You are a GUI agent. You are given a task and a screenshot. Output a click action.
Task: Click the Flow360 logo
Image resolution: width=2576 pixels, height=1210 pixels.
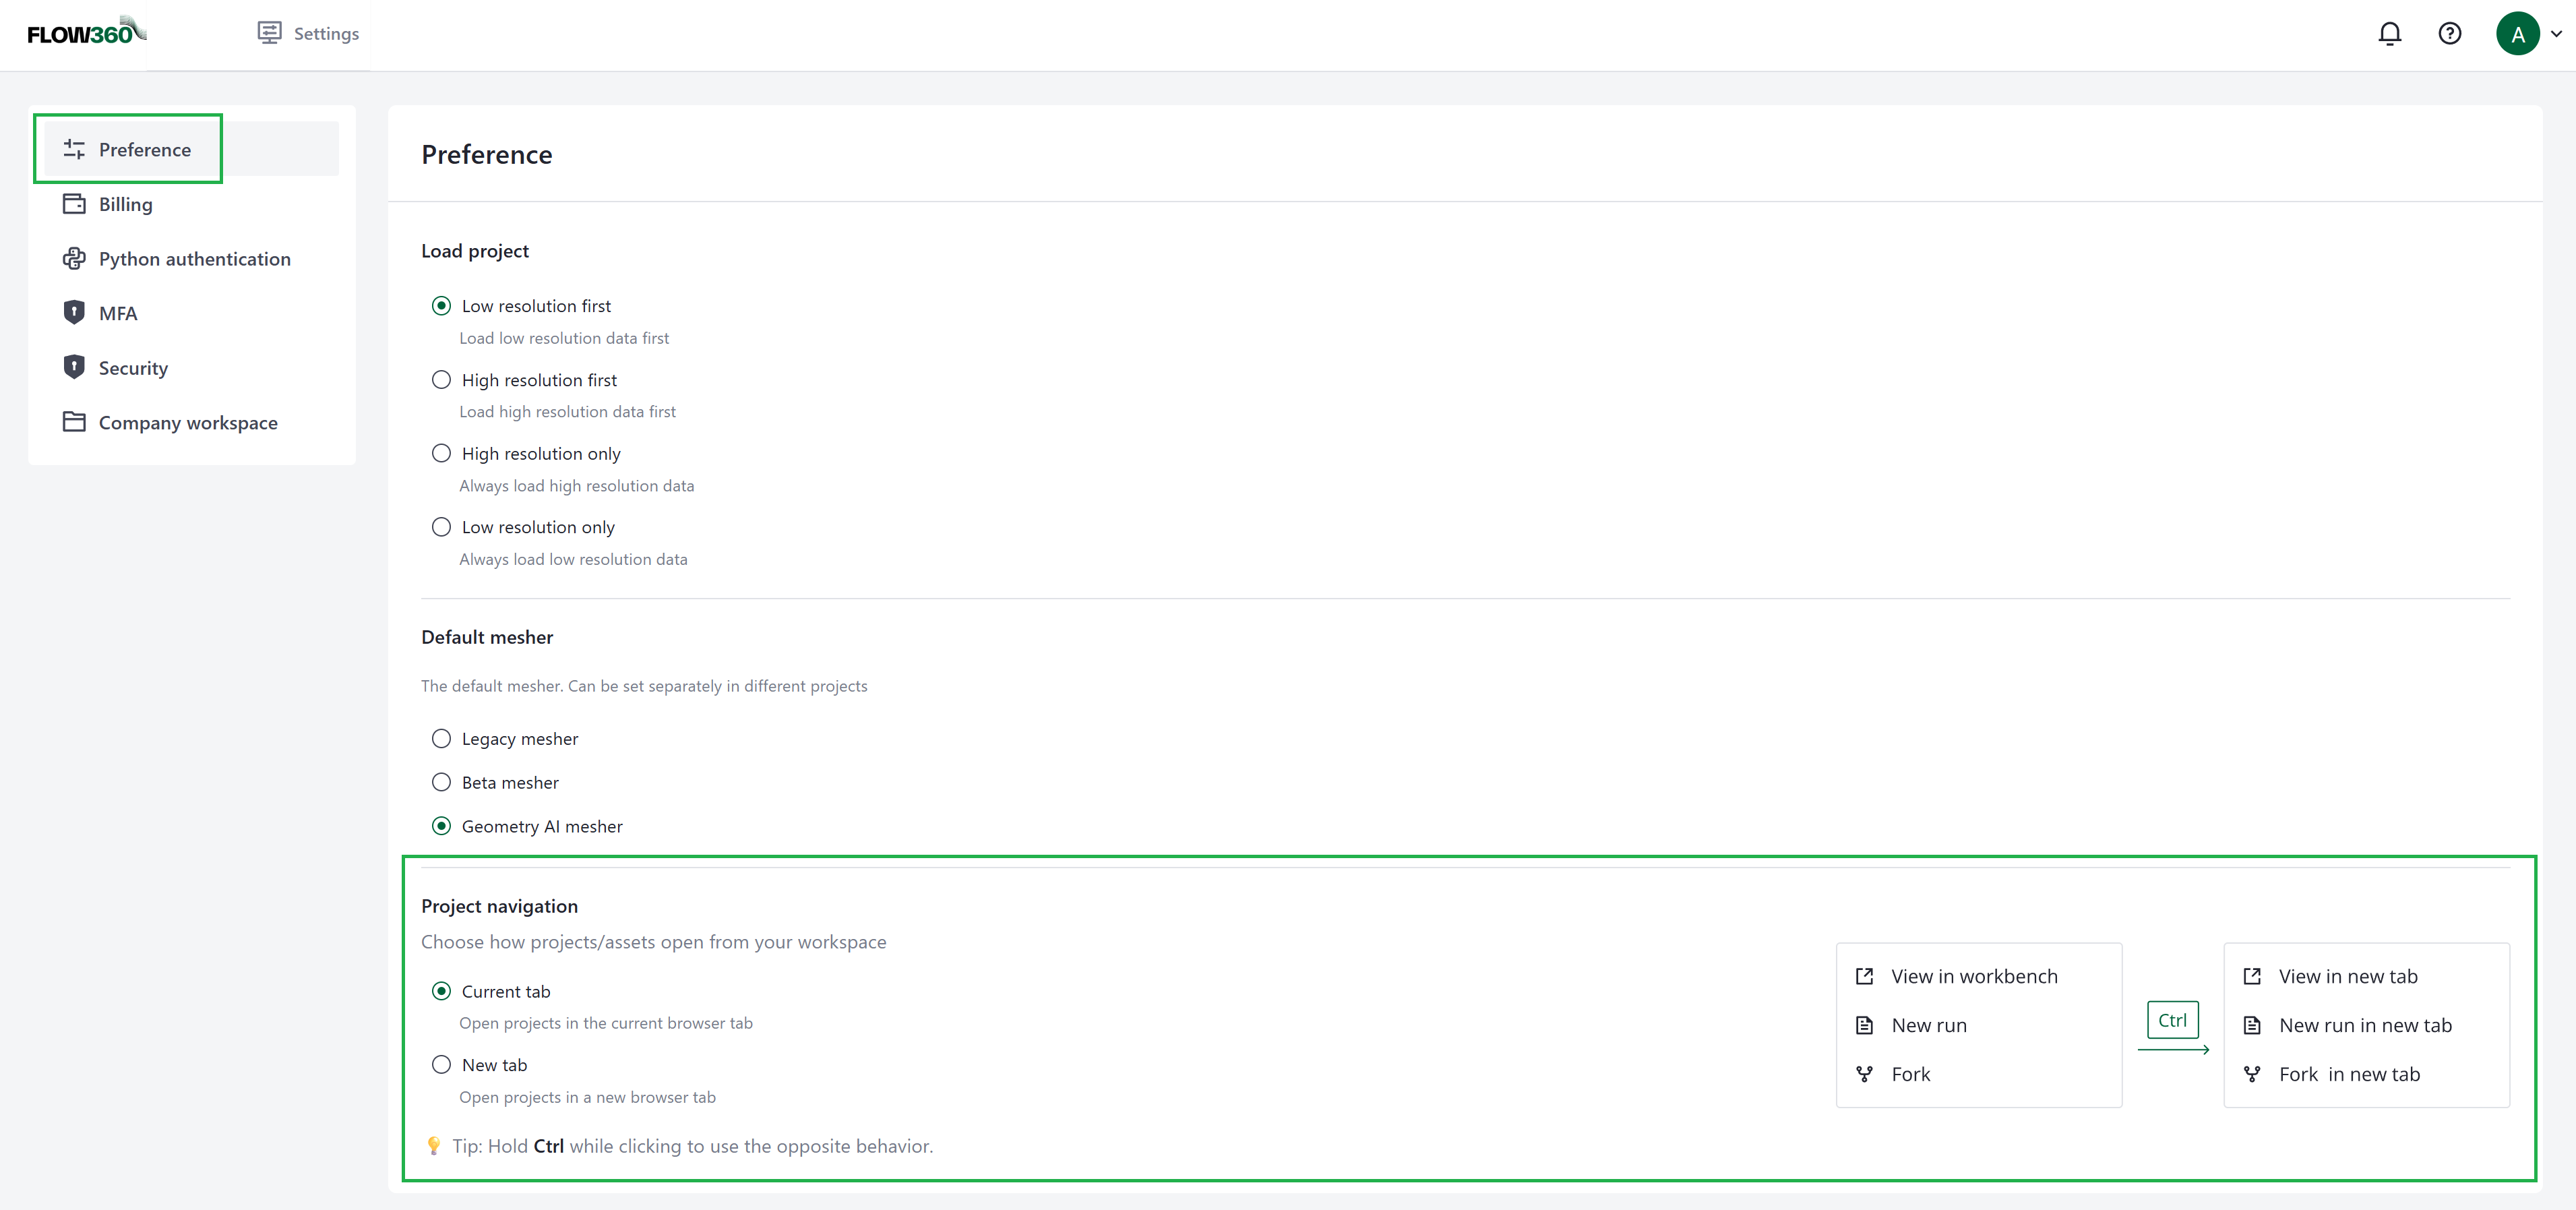pos(87,32)
